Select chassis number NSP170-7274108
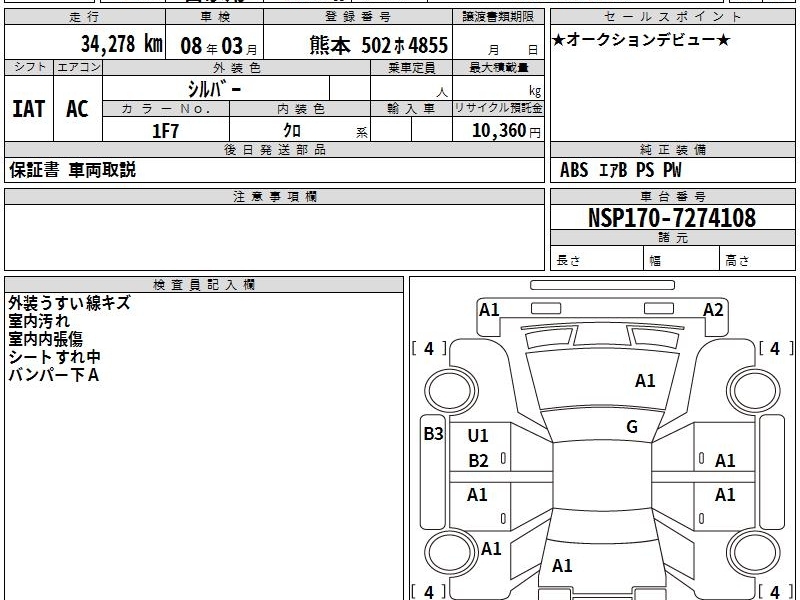The width and height of the screenshot is (800, 600). 672,218
